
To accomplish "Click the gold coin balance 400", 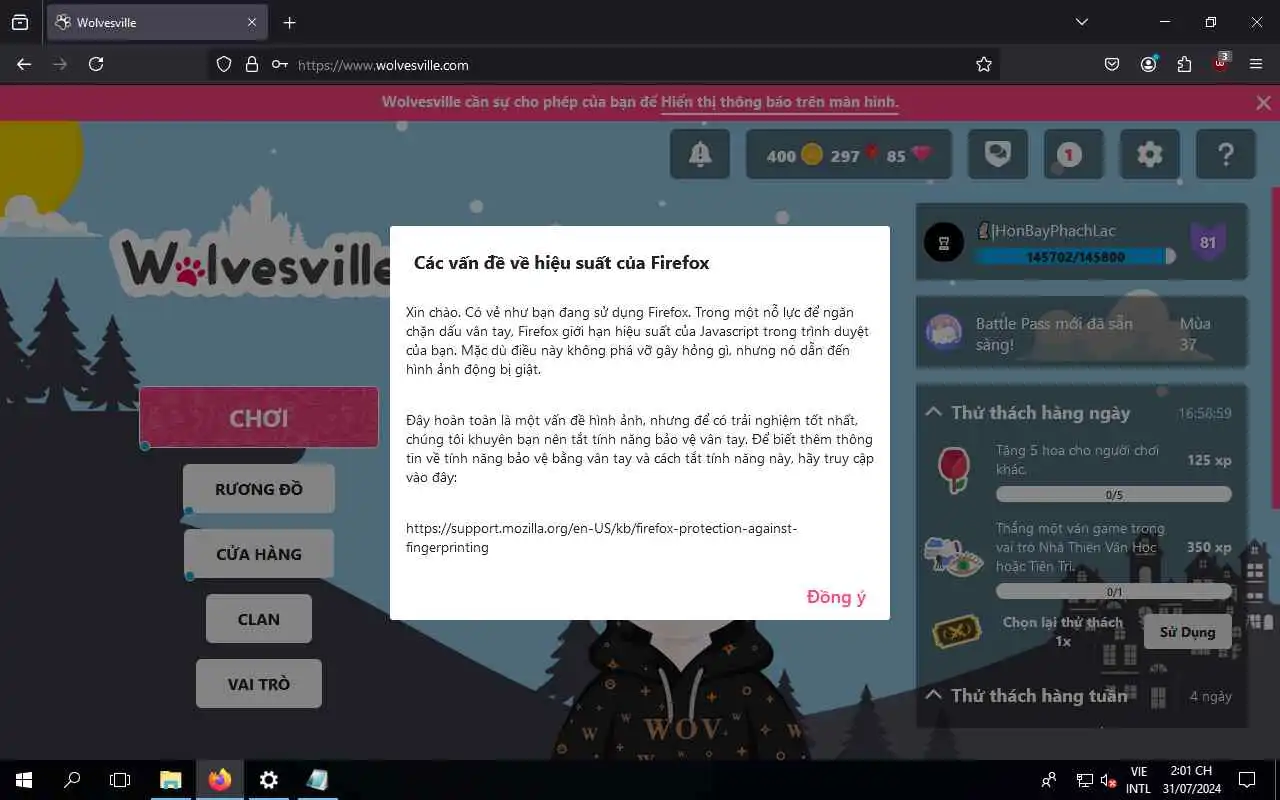I will (x=795, y=155).
